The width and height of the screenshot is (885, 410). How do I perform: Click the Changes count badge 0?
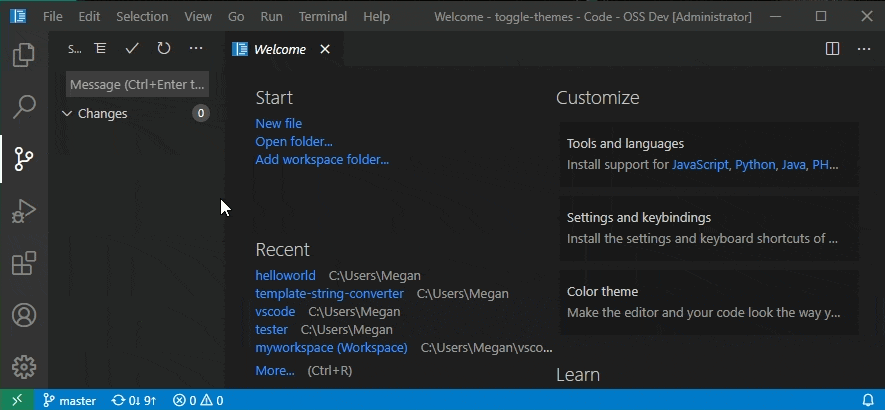tap(200, 114)
